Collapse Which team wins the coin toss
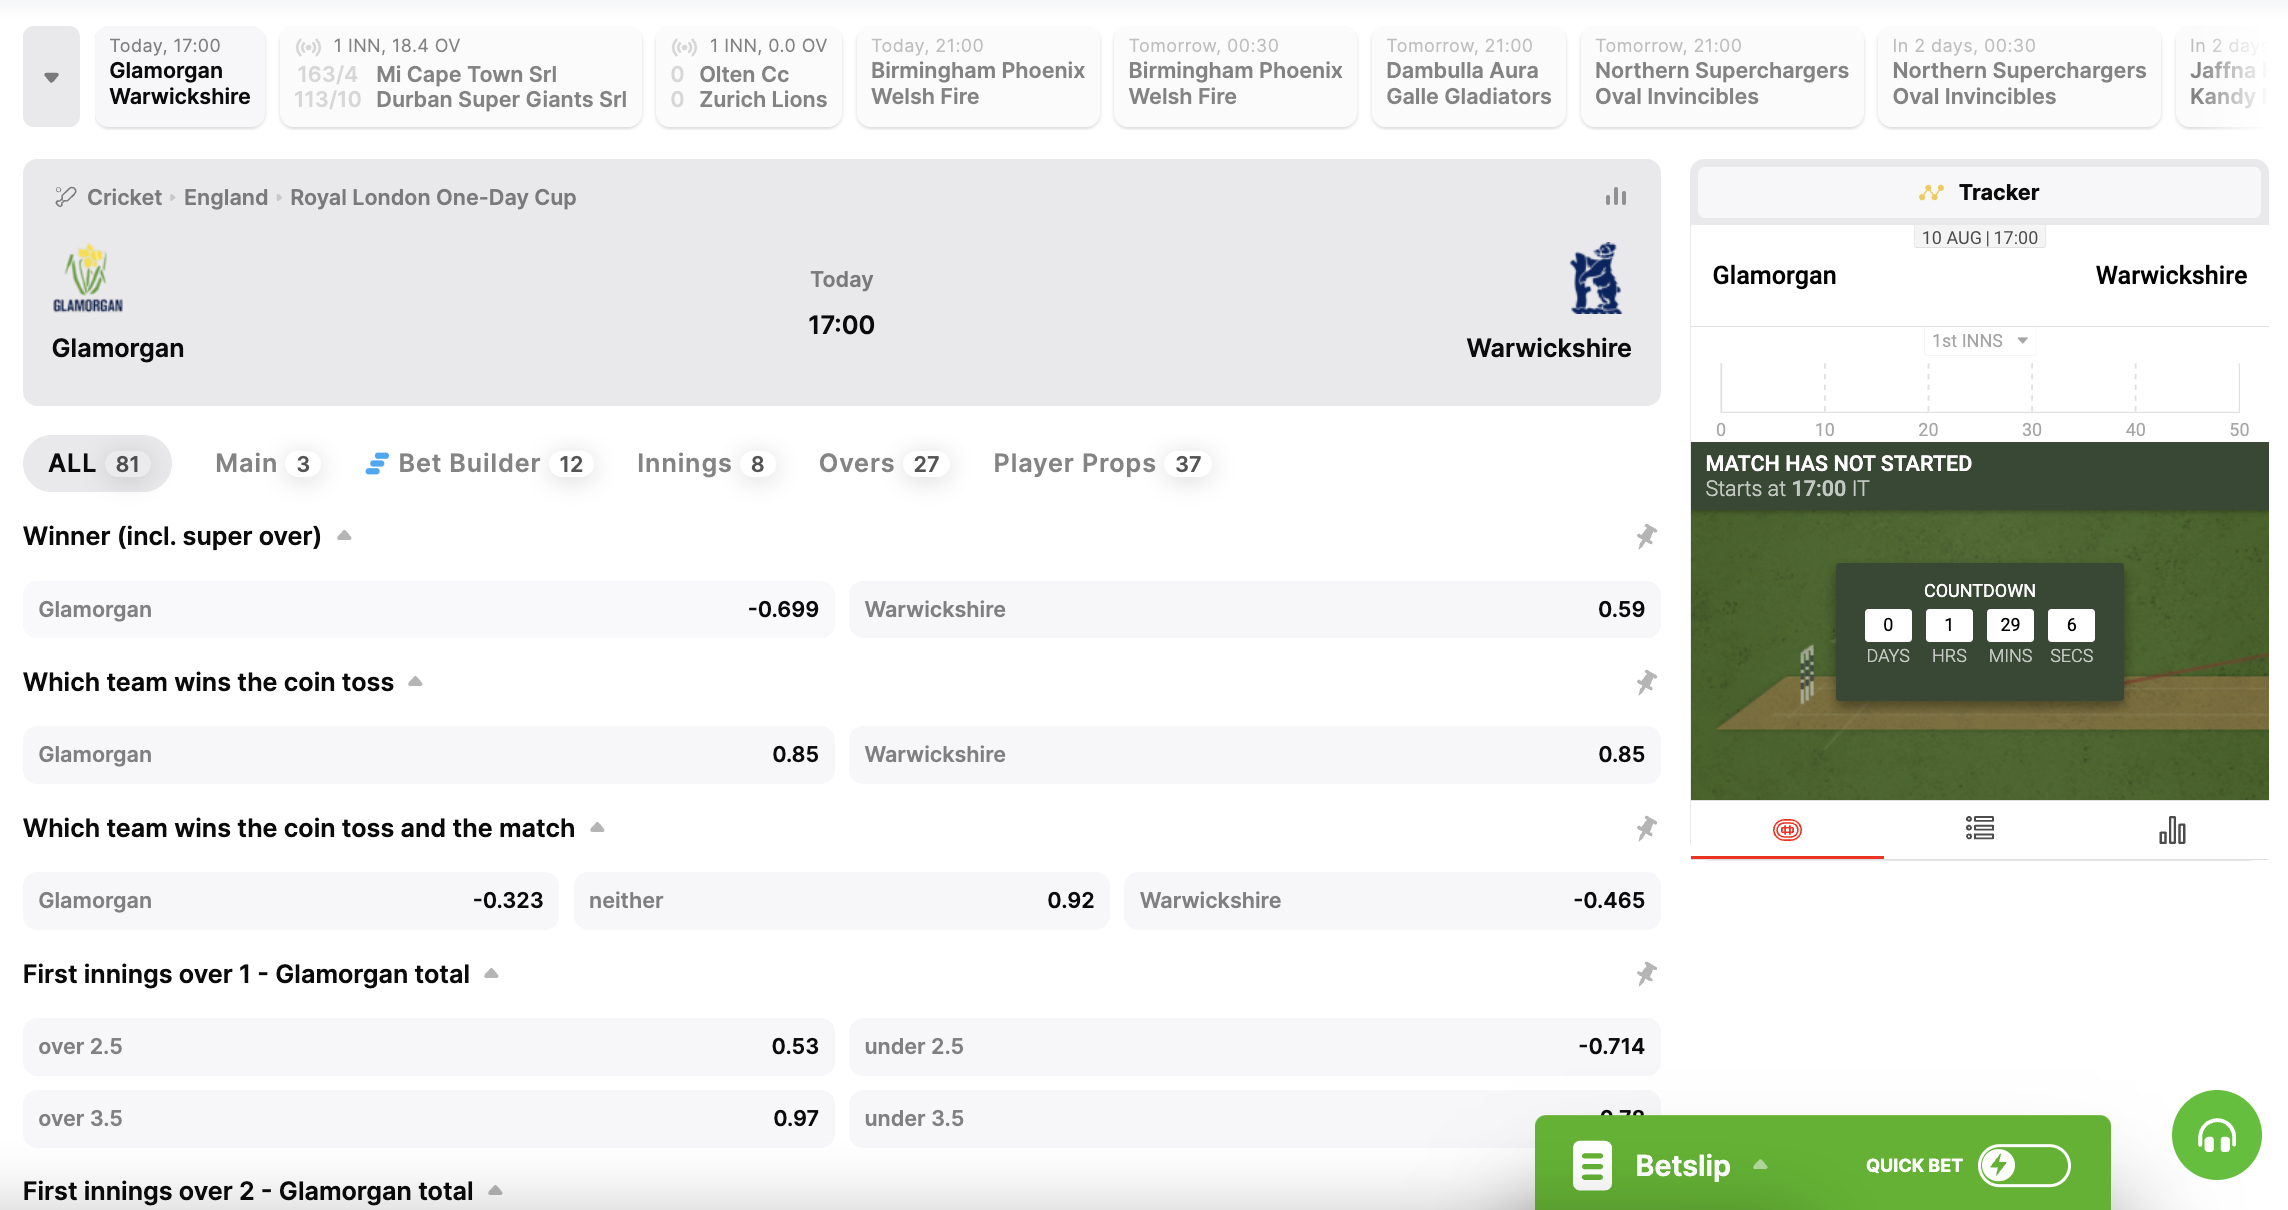Viewport: 2288px width, 1210px height. [x=415, y=682]
